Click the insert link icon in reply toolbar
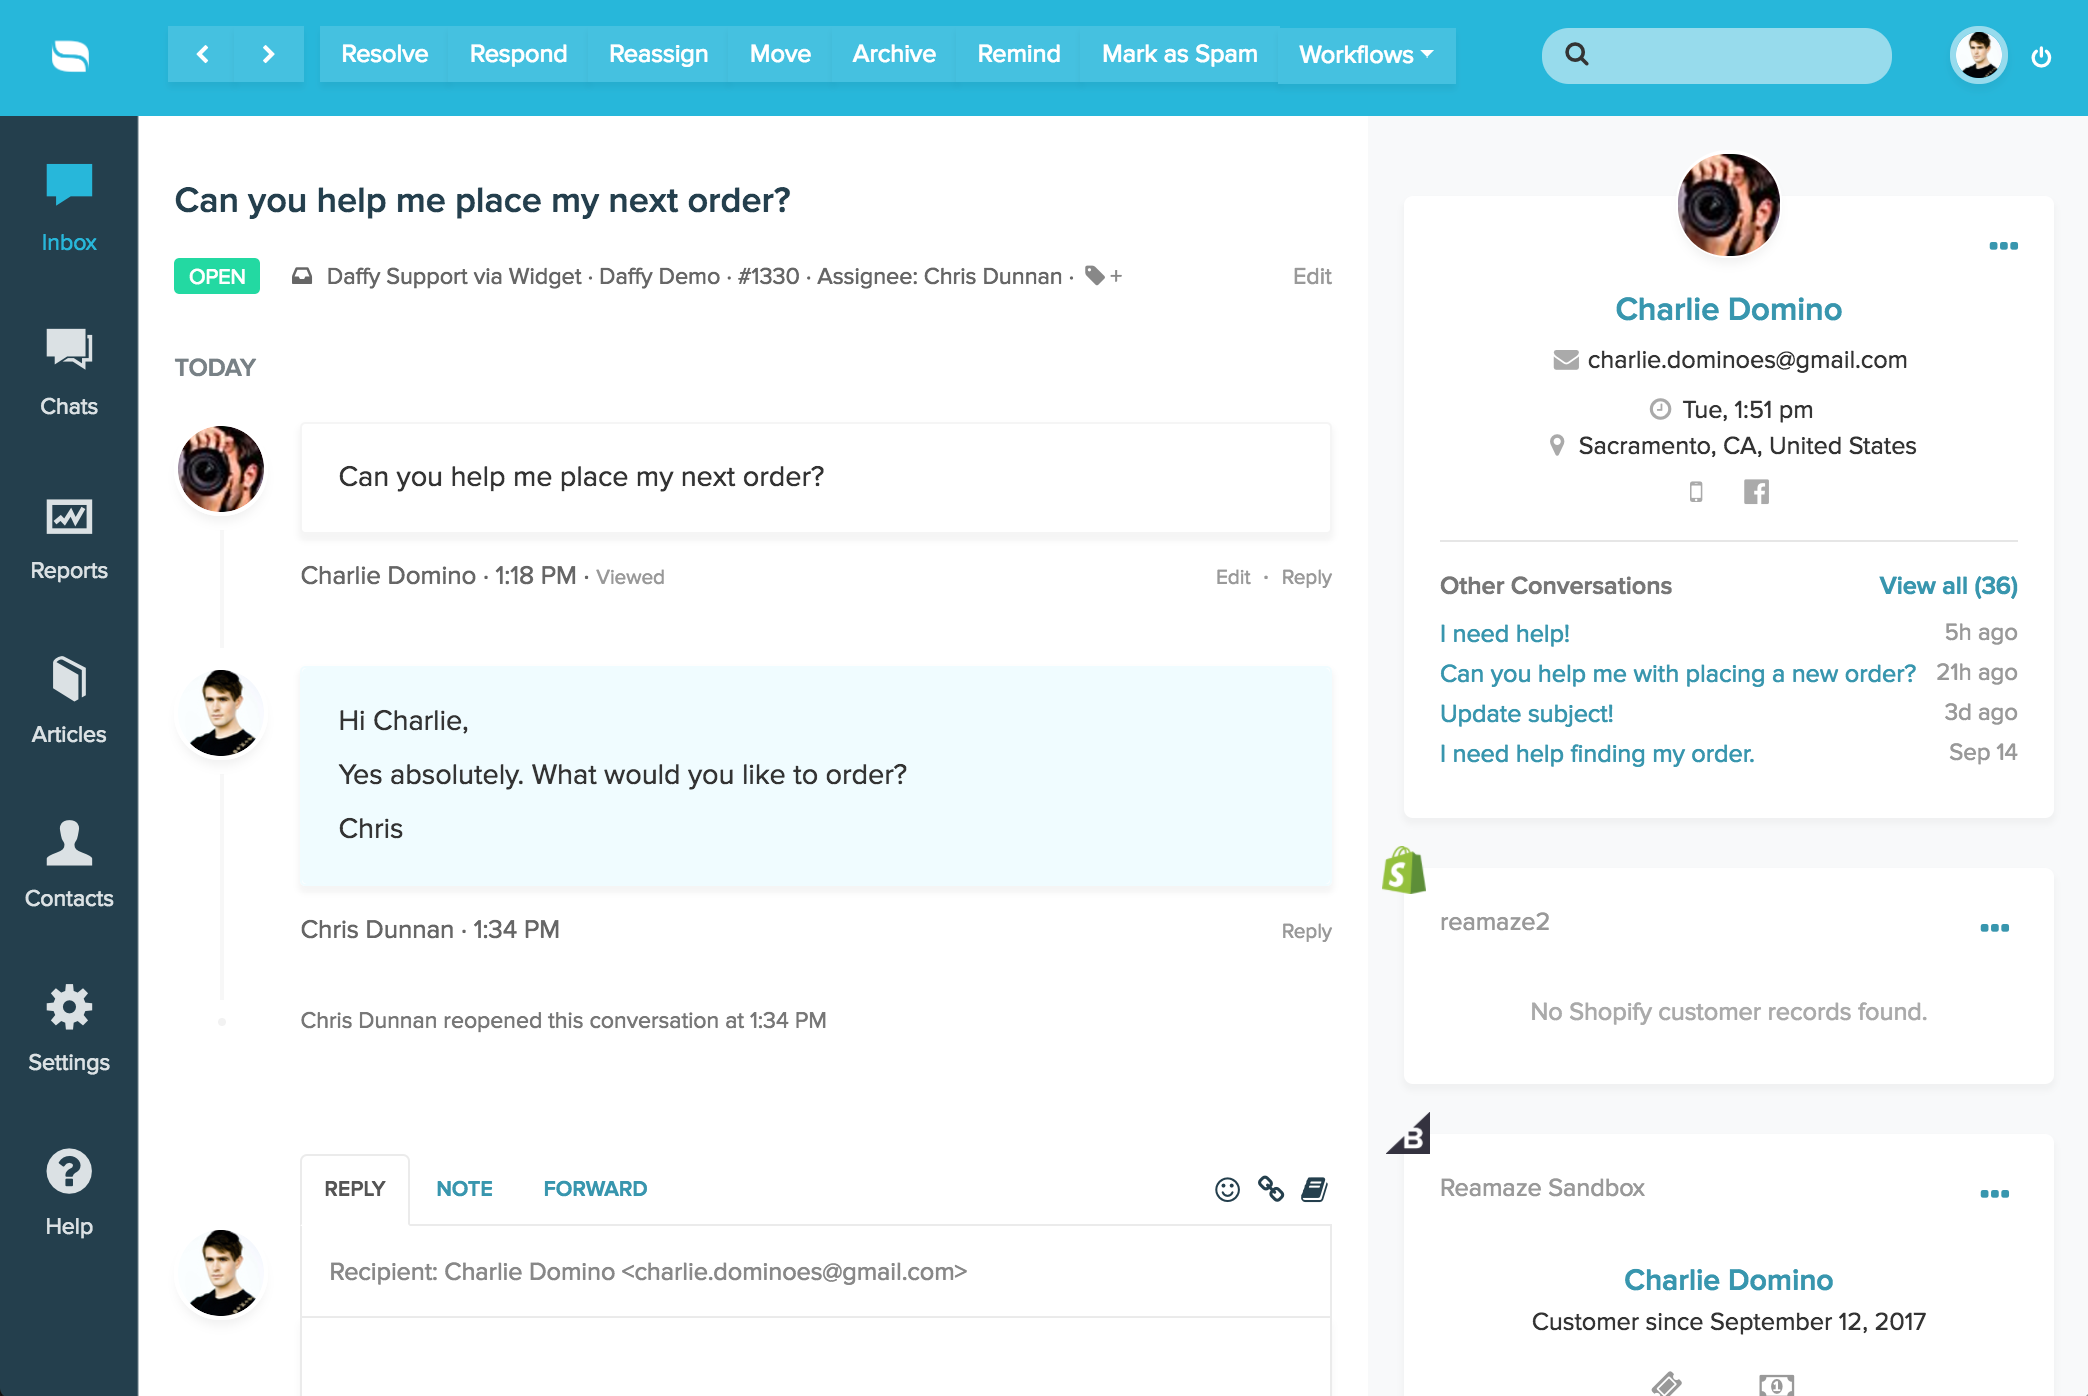Viewport: 2088px width, 1396px height. click(1271, 1189)
